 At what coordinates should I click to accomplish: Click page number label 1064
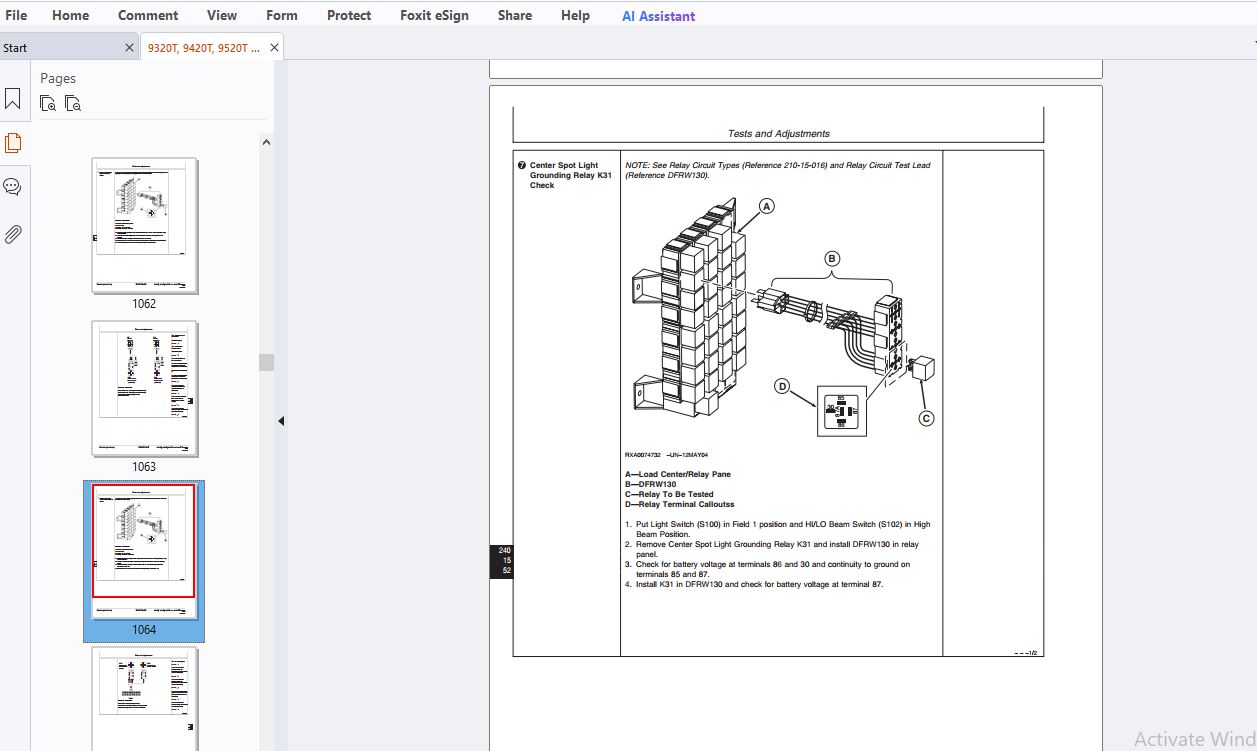click(144, 630)
